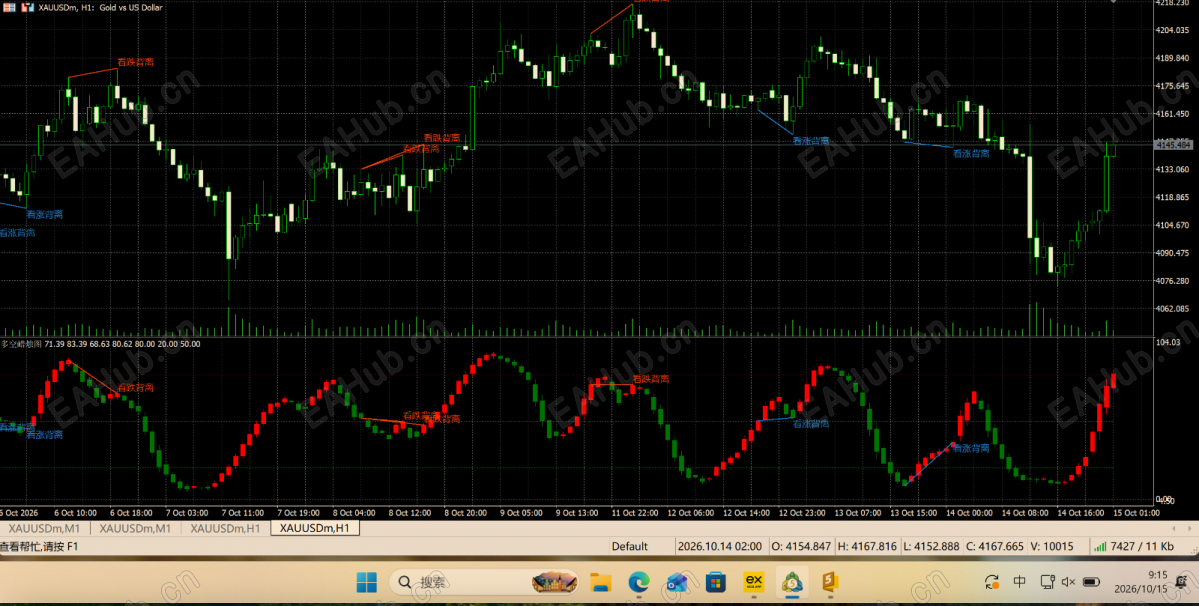This screenshot has width=1199, height=606.
Task: Switch to the first XAUUSDm,M1 chart tab
Action: [44, 528]
